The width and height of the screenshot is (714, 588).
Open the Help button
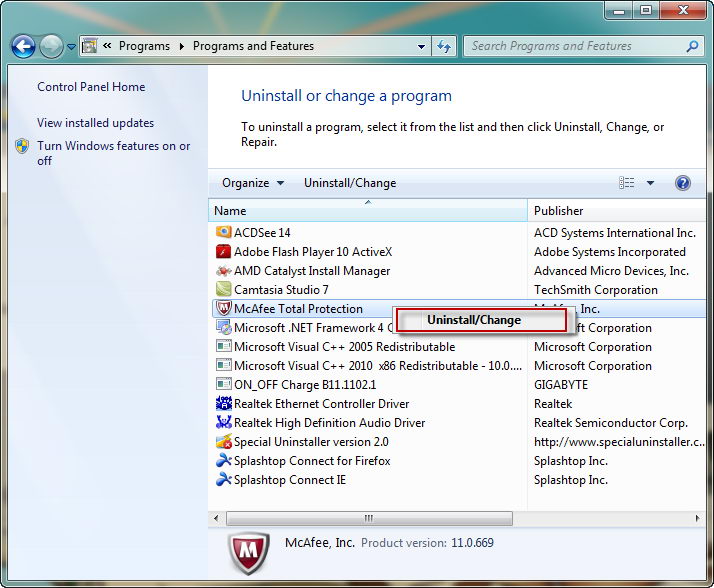[x=683, y=183]
